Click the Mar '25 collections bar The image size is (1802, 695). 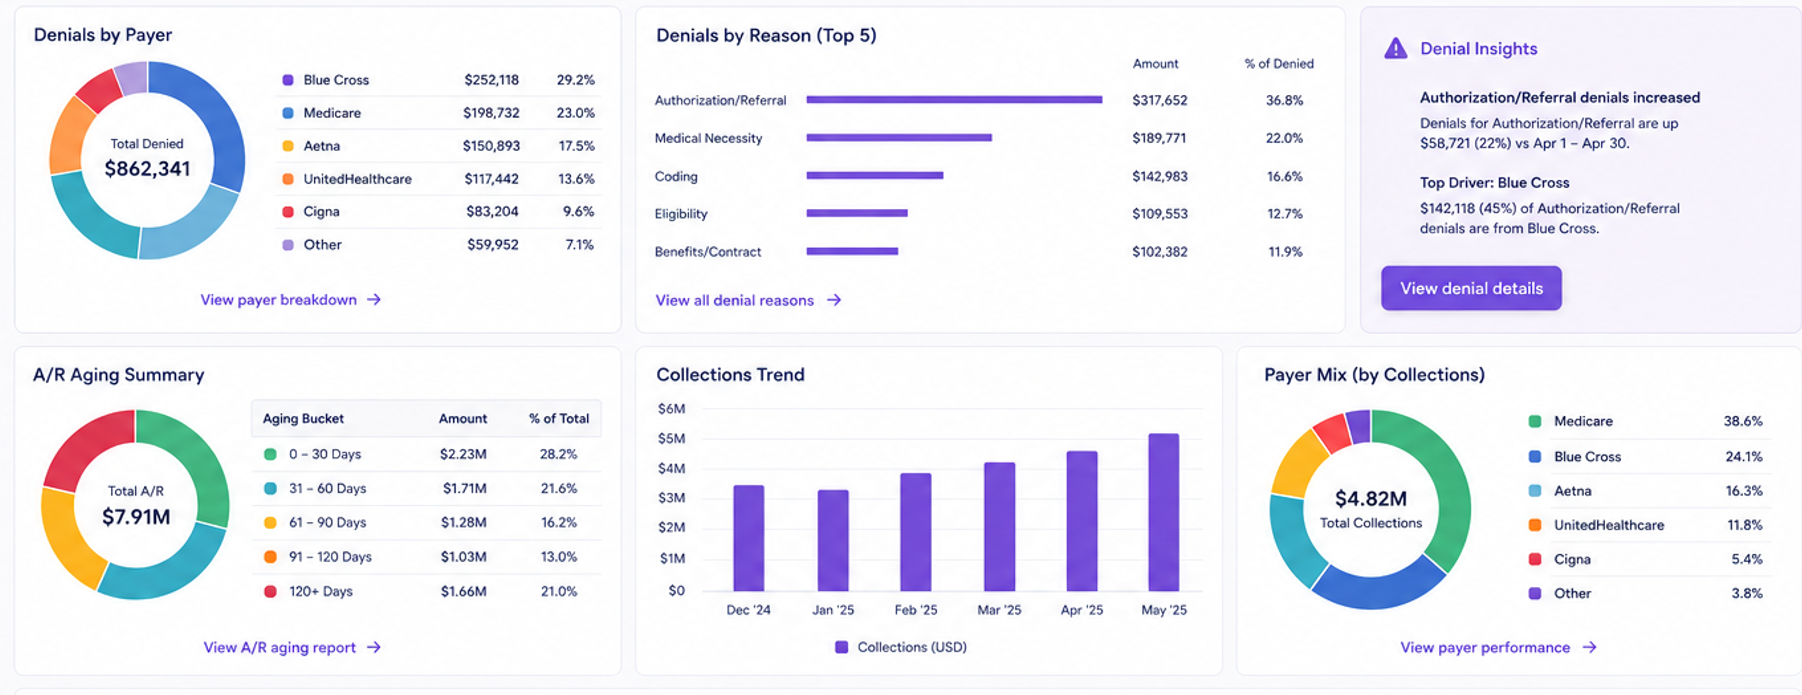coord(1000,527)
